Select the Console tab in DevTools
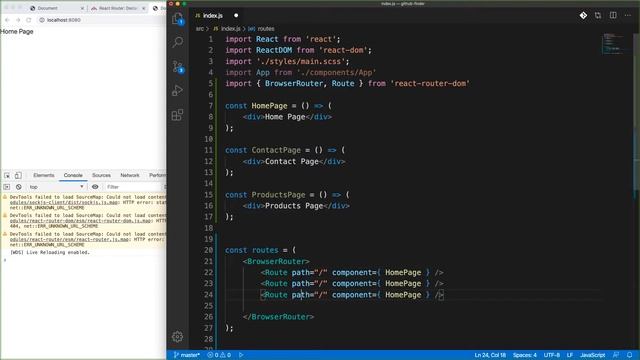Viewport: 640px width, 360px height. (73, 176)
